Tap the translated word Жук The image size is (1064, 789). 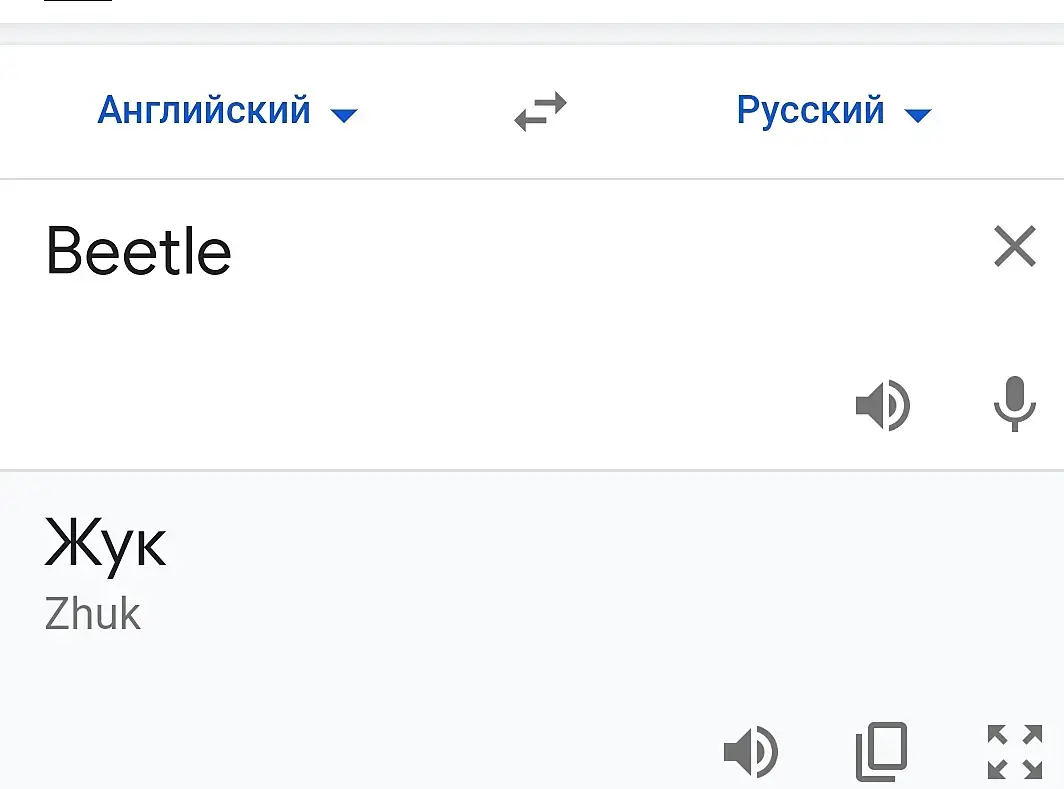tap(105, 545)
